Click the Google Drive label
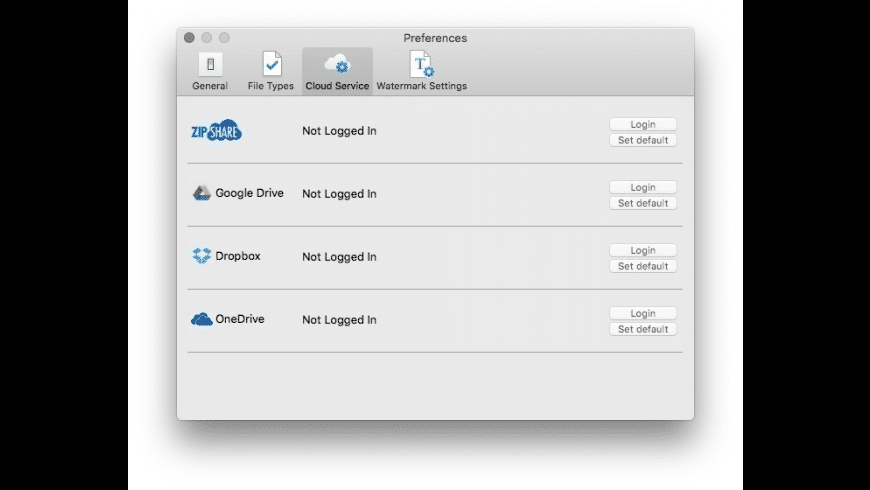The height and width of the screenshot is (490, 870). point(250,193)
